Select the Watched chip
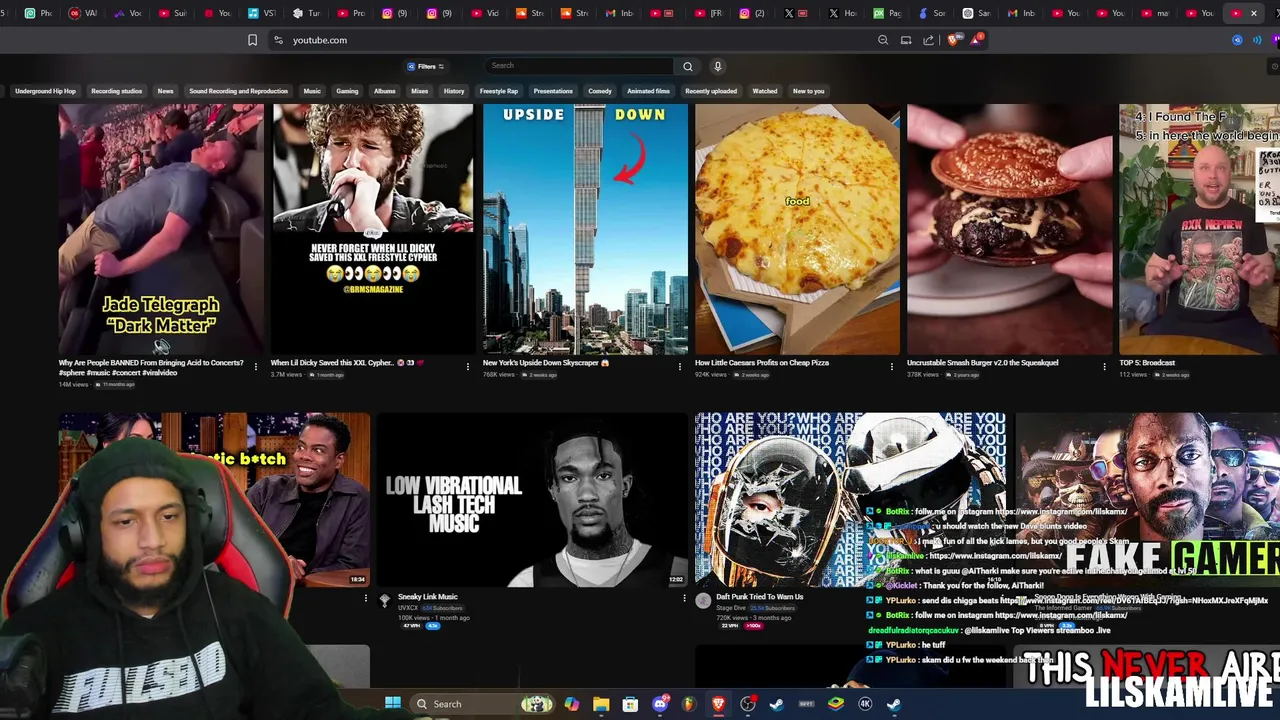 tap(765, 91)
